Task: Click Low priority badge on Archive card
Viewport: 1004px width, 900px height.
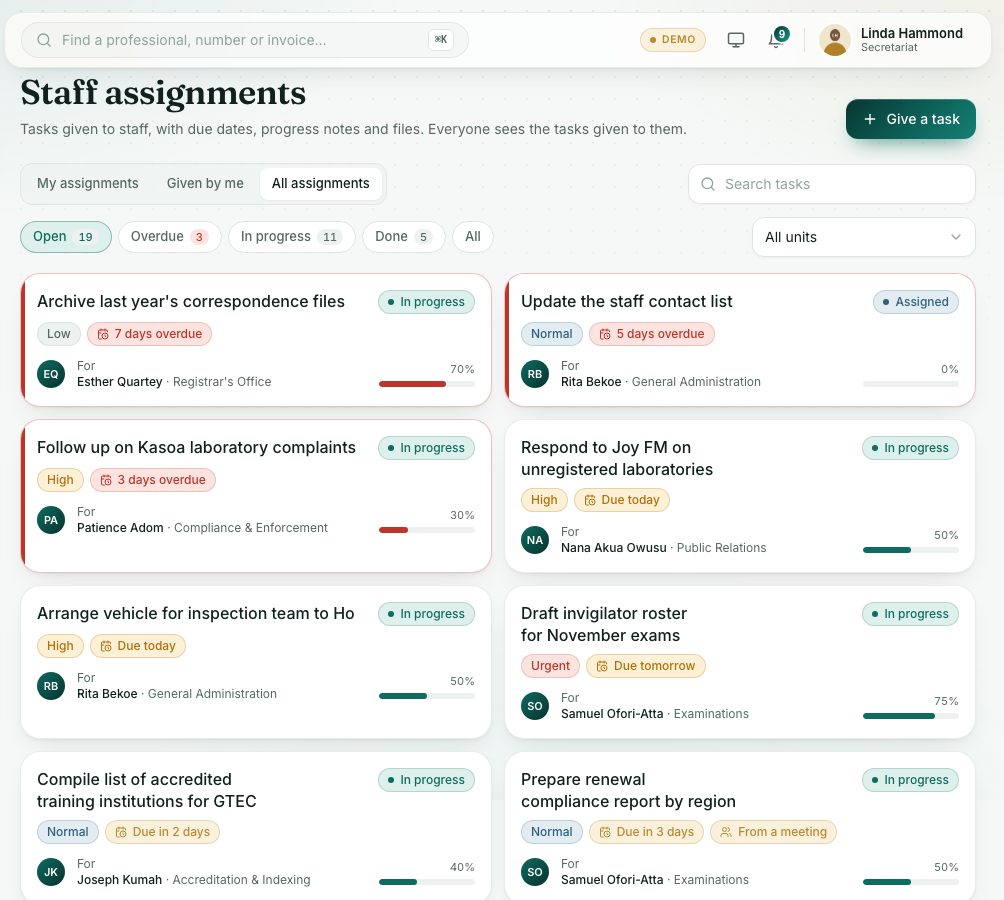Action: [58, 334]
